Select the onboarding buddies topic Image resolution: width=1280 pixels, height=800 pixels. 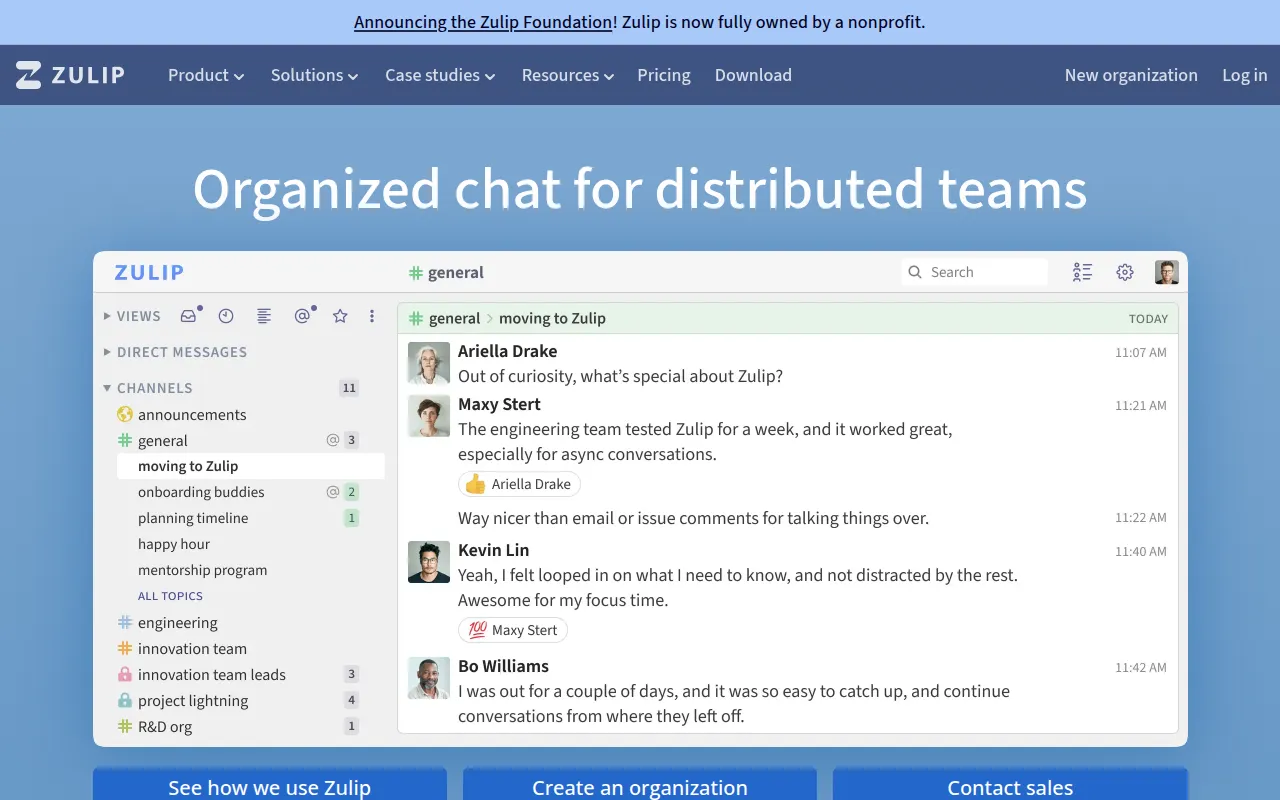pyautogui.click(x=201, y=492)
